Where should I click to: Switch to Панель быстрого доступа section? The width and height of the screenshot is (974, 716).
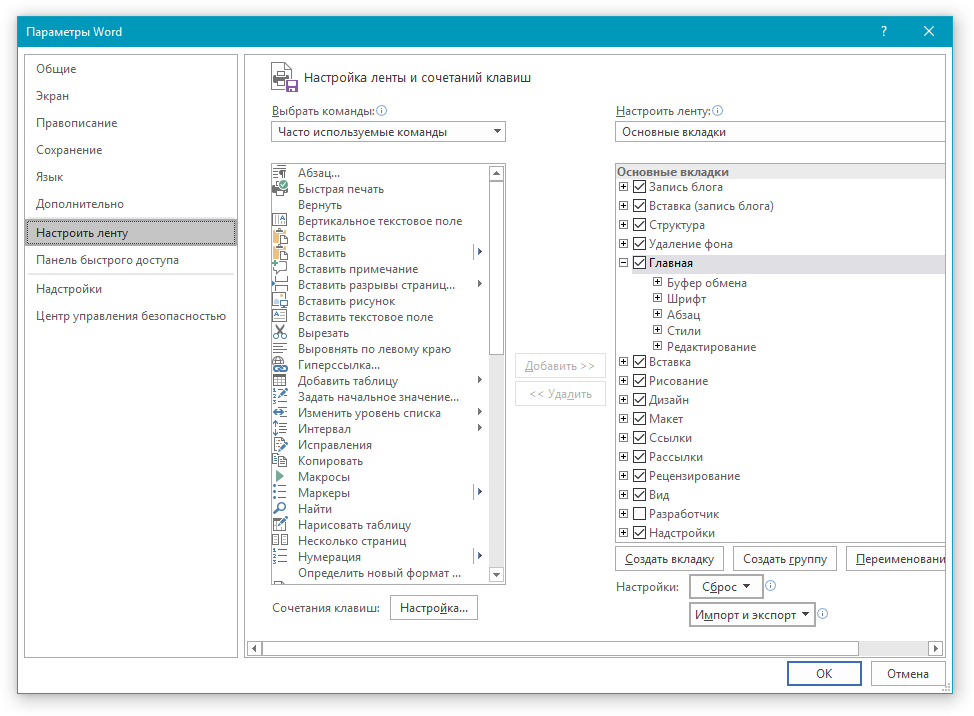click(107, 260)
